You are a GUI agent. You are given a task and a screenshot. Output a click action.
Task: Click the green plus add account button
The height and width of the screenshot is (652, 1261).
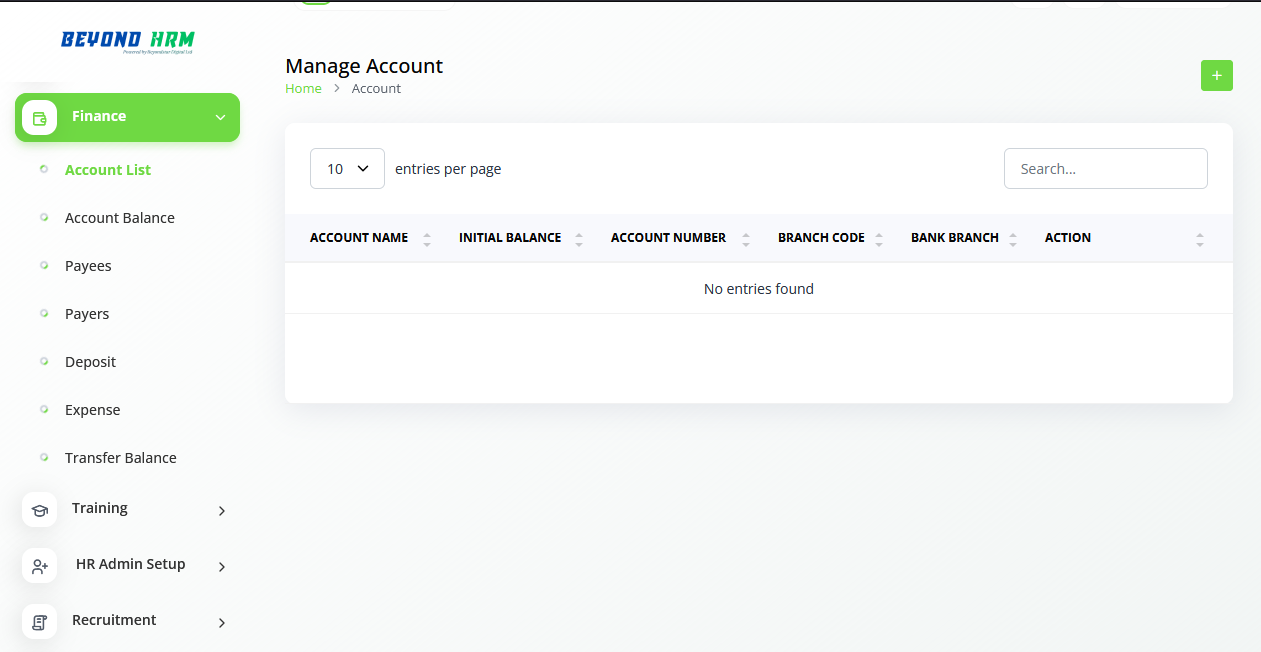tap(1216, 76)
